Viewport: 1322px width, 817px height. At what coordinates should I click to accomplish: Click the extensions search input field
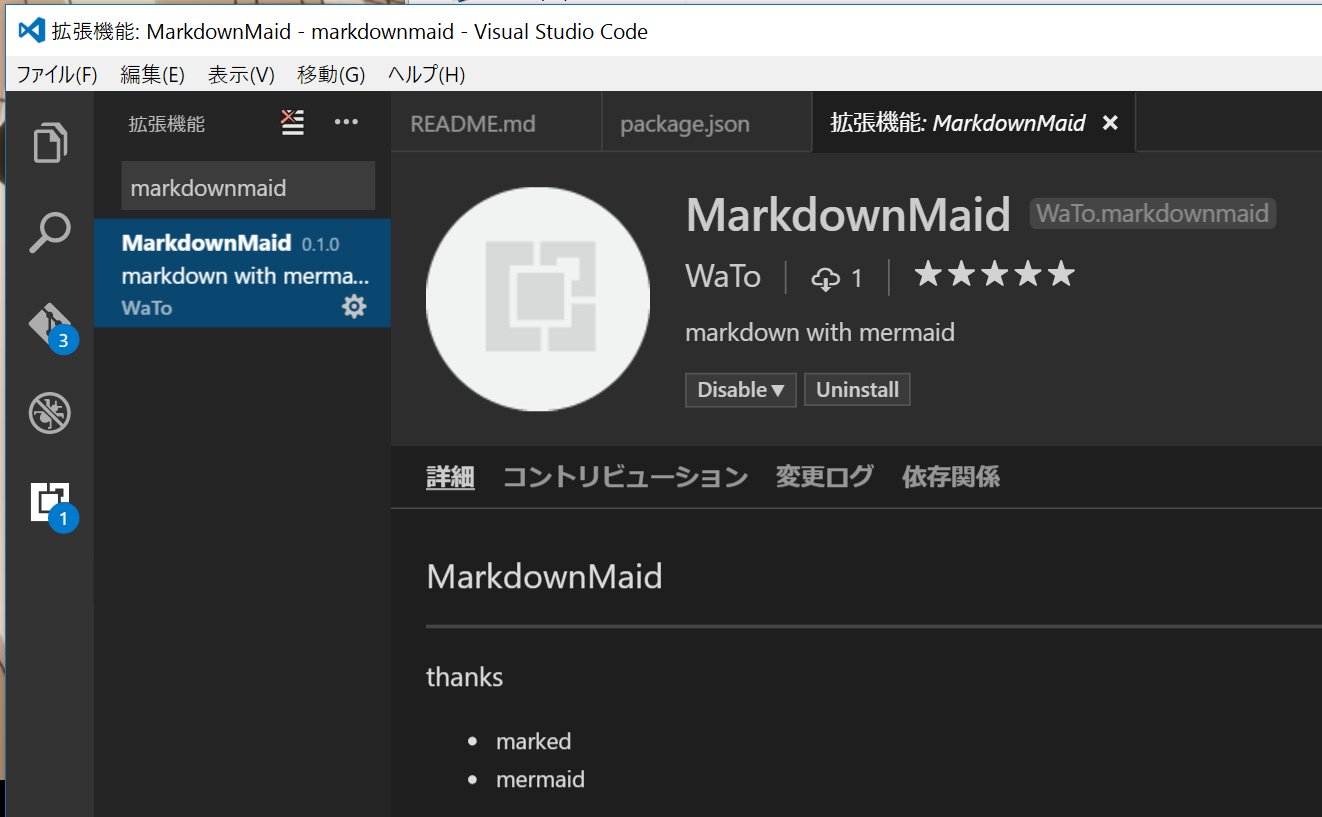point(247,185)
